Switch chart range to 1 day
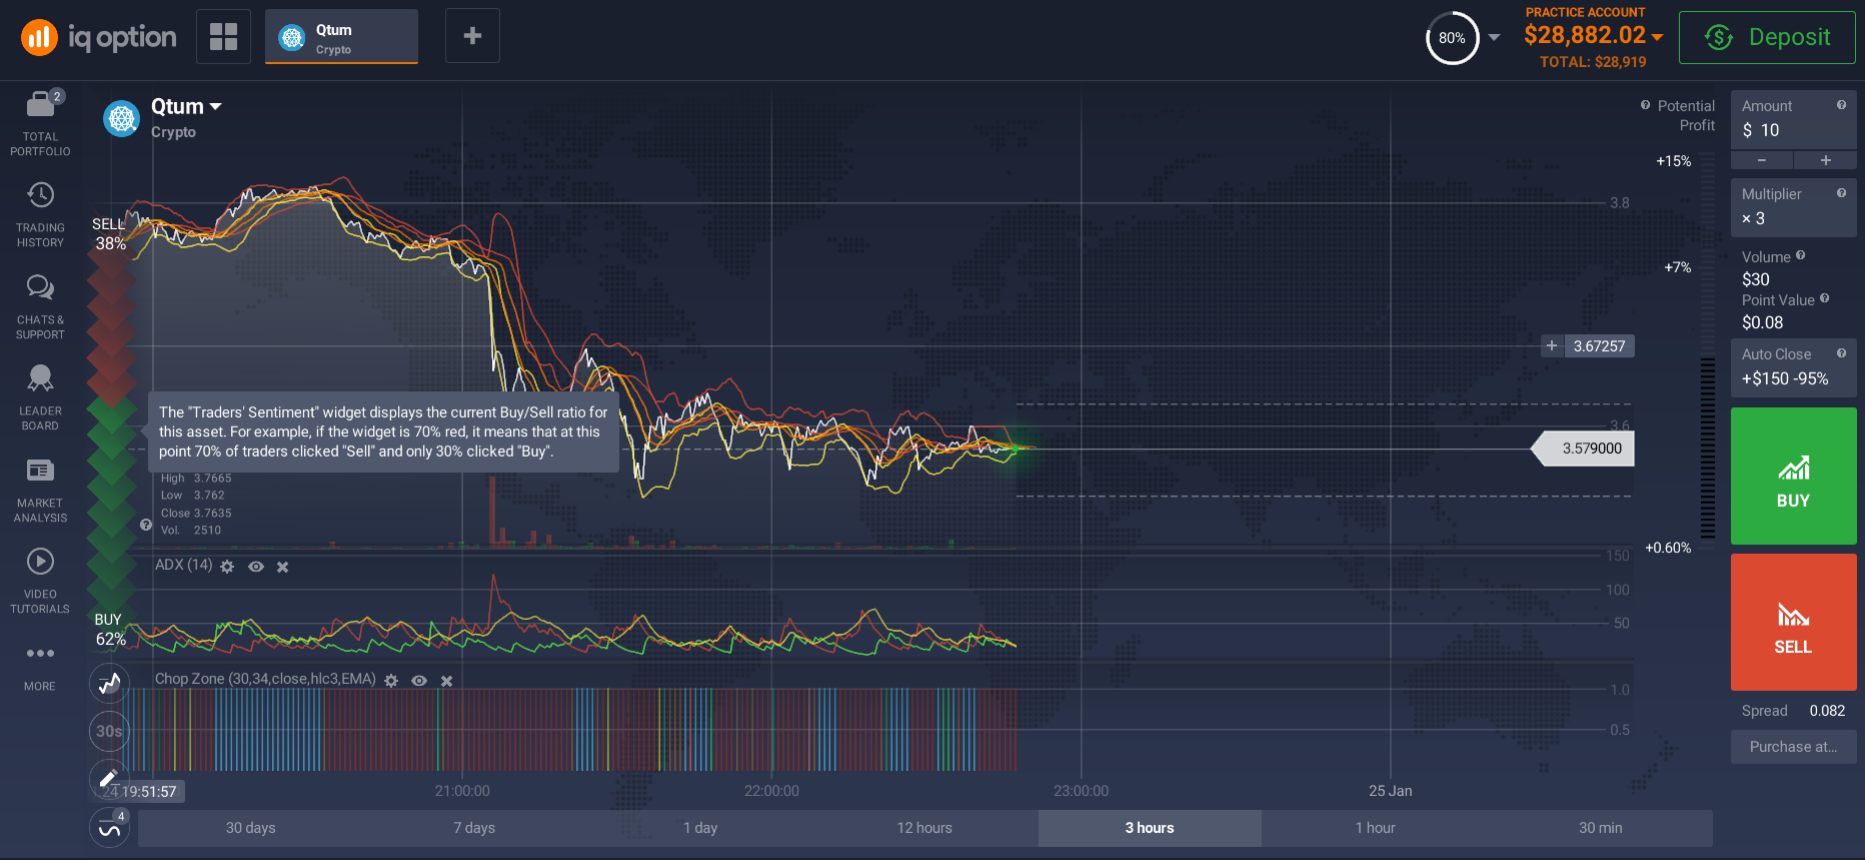This screenshot has width=1865, height=860. [700, 828]
